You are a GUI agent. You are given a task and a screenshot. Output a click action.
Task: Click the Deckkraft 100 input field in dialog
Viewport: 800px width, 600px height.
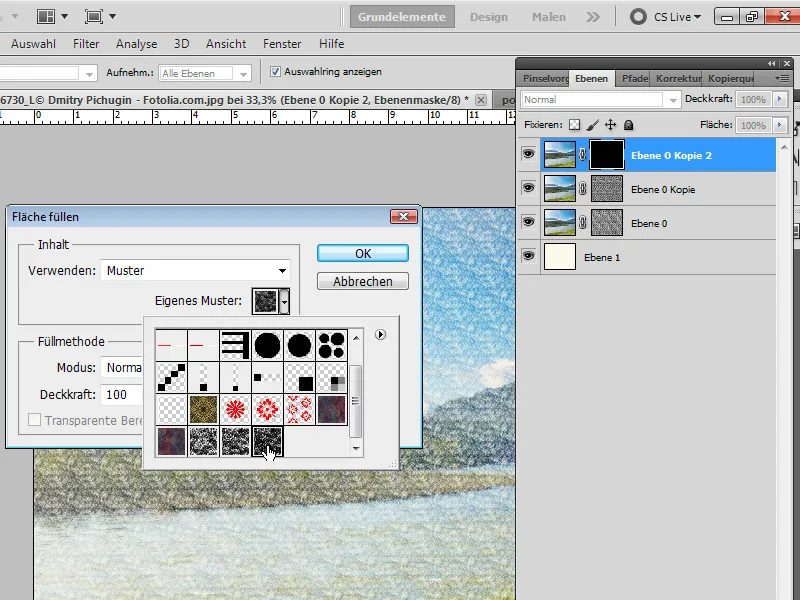tap(121, 394)
